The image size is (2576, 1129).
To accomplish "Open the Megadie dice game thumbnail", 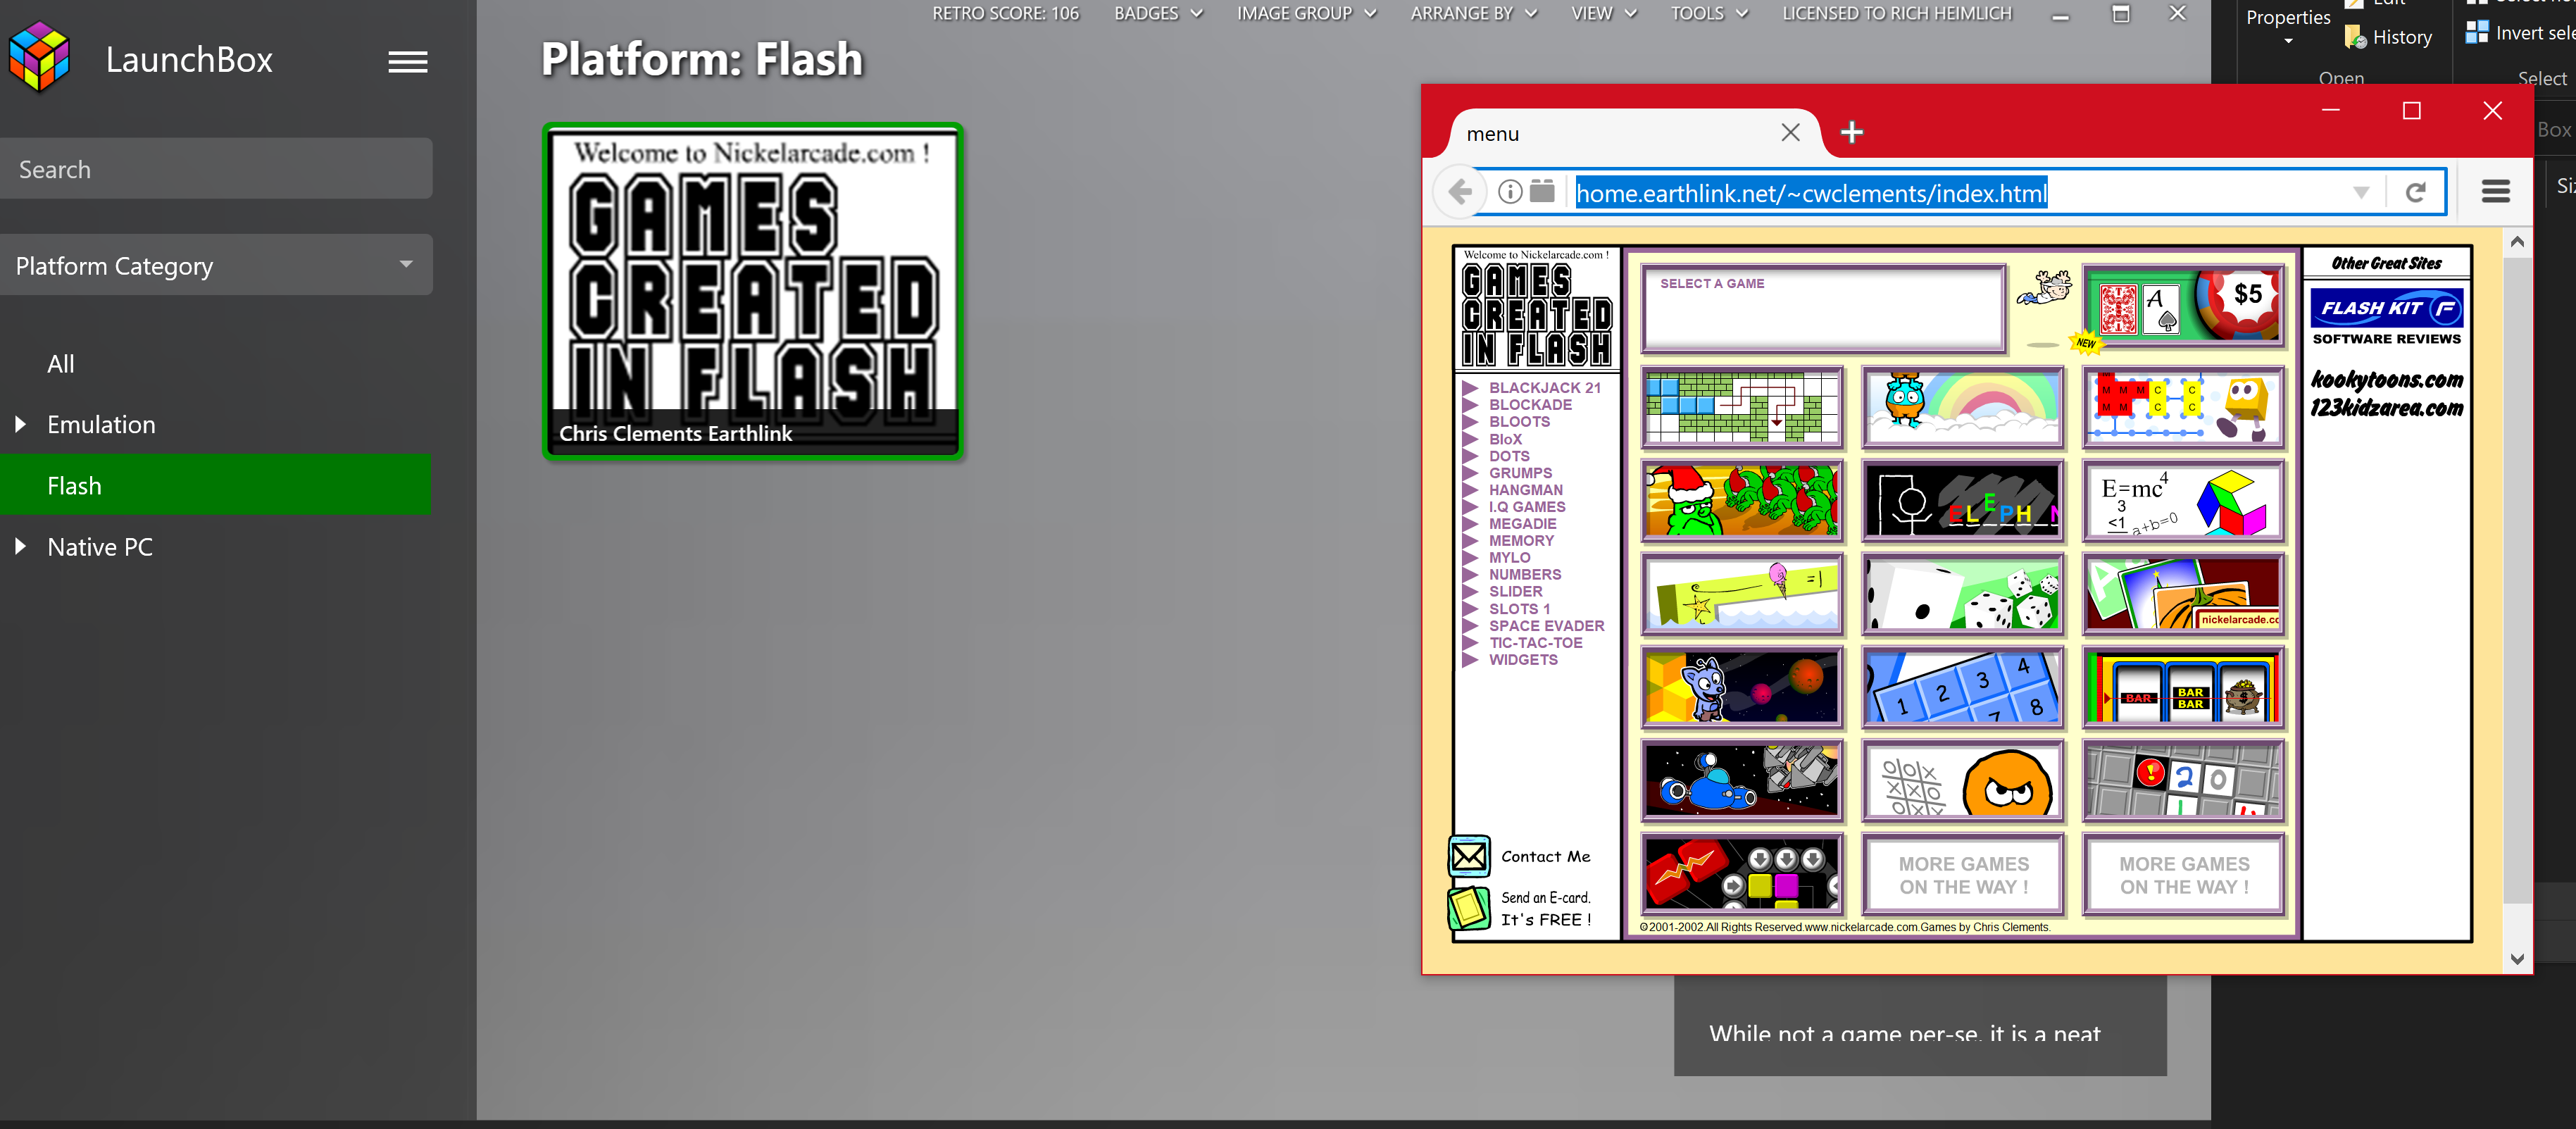I will (1962, 594).
